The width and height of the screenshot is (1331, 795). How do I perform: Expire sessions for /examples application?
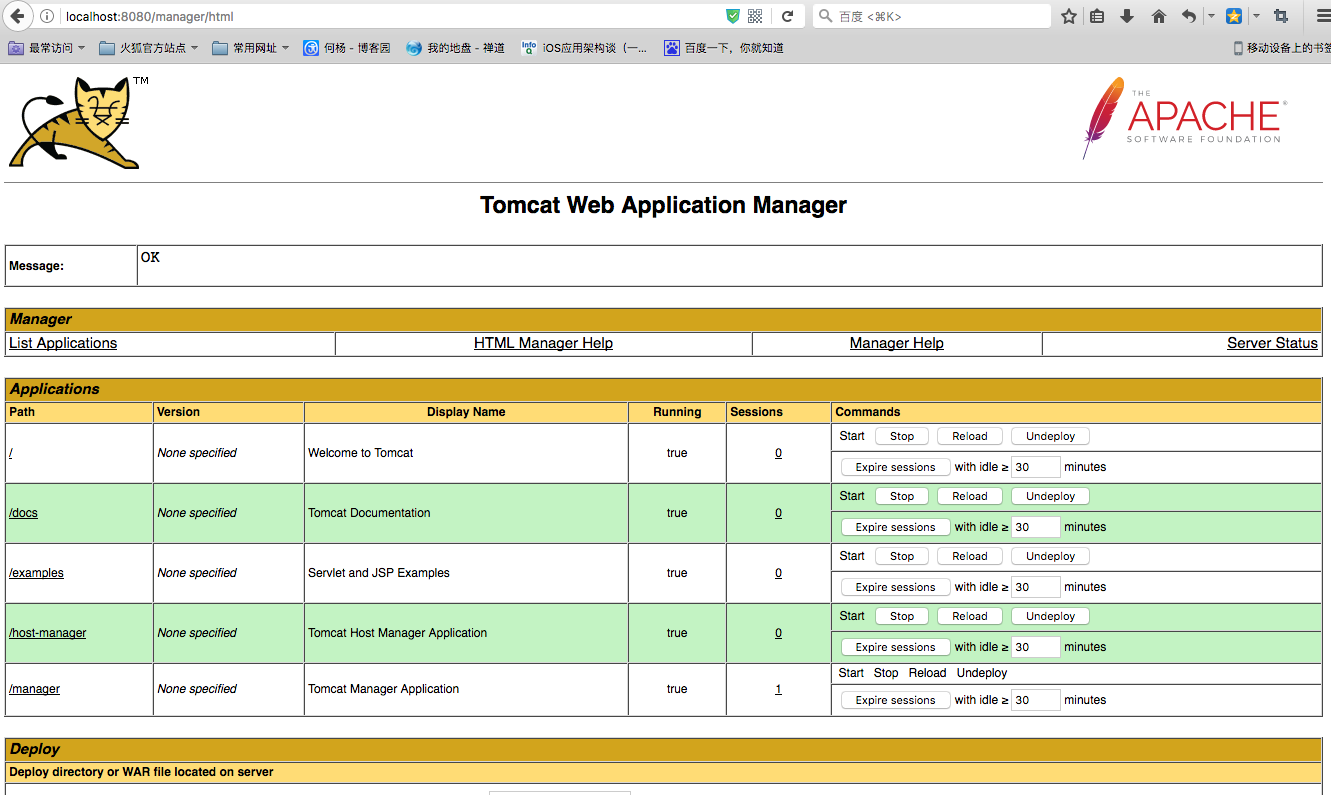pos(895,587)
